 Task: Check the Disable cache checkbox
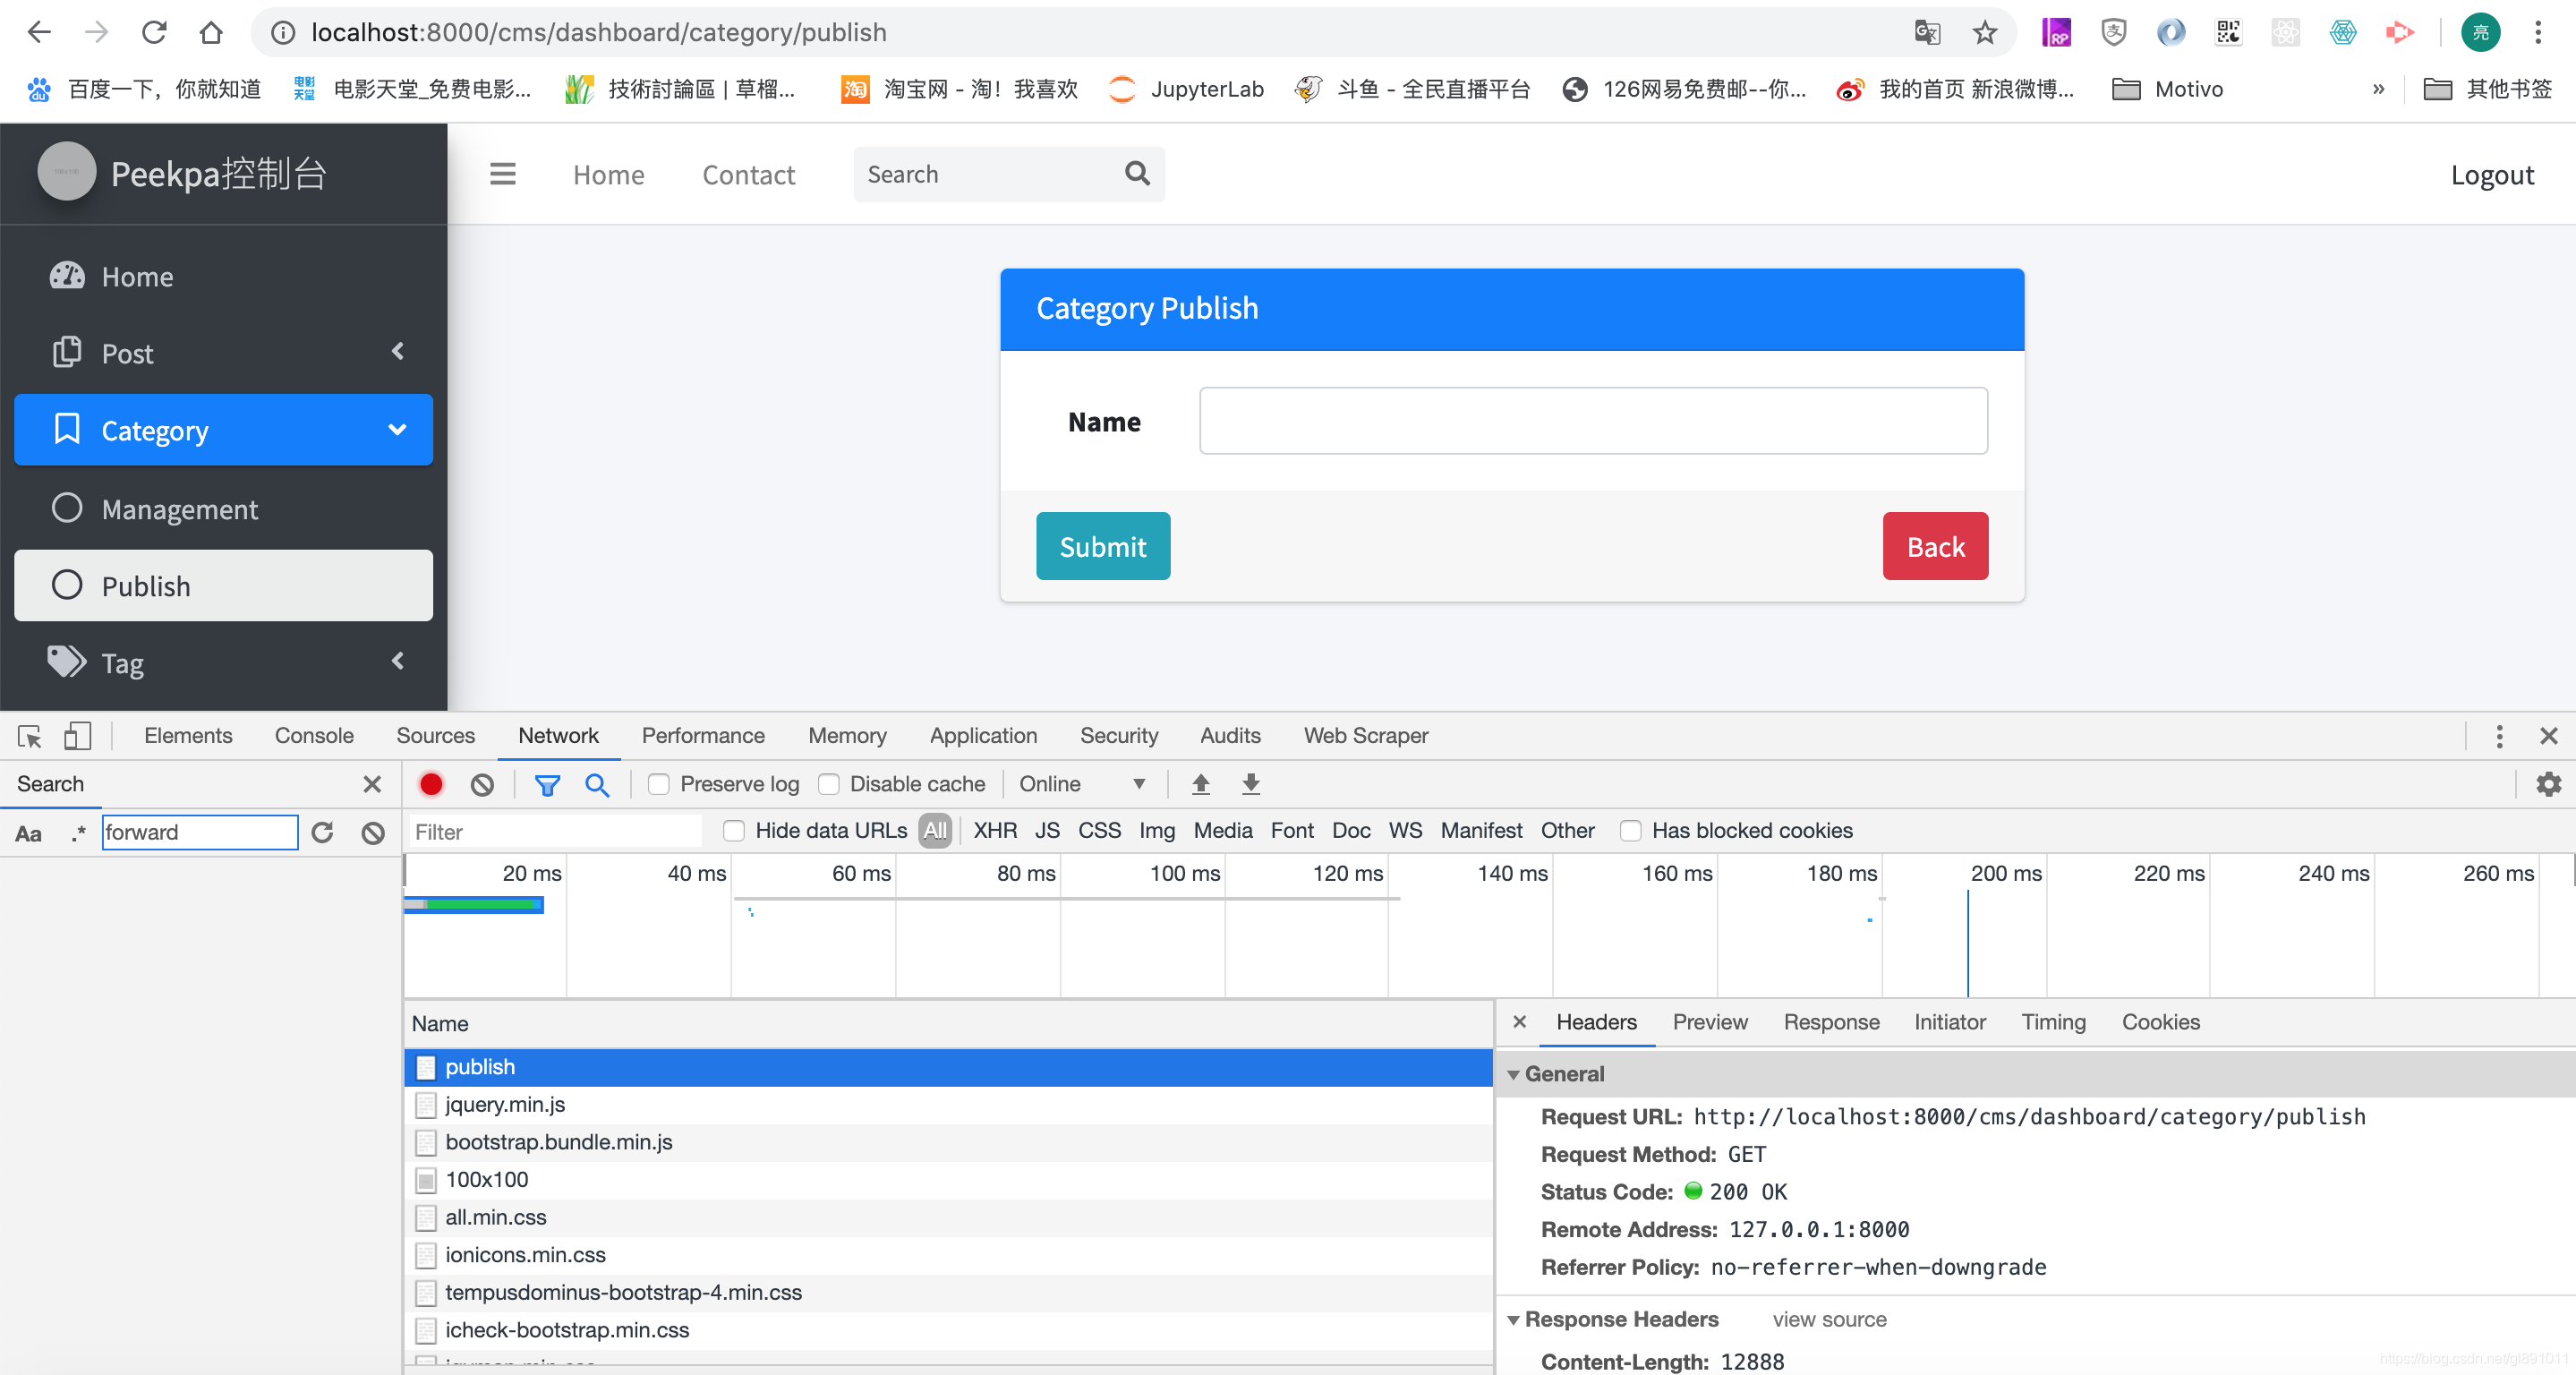[829, 784]
